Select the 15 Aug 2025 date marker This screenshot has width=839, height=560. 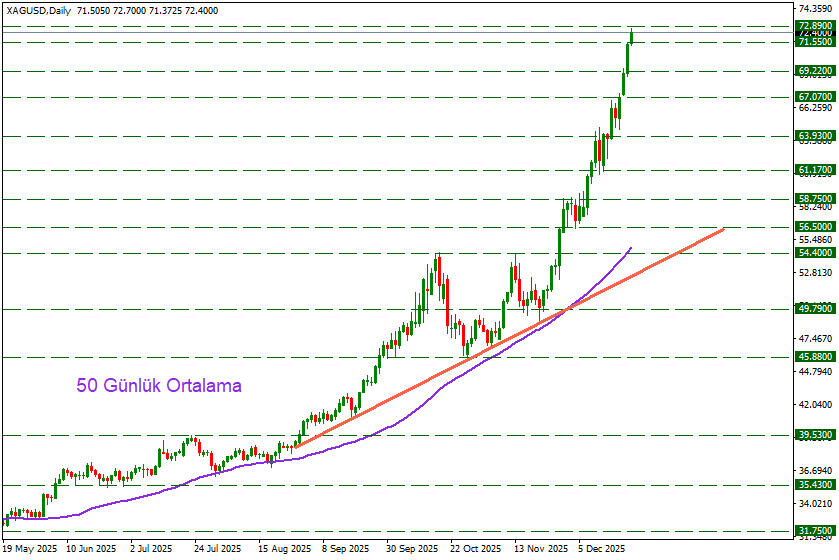click(285, 549)
